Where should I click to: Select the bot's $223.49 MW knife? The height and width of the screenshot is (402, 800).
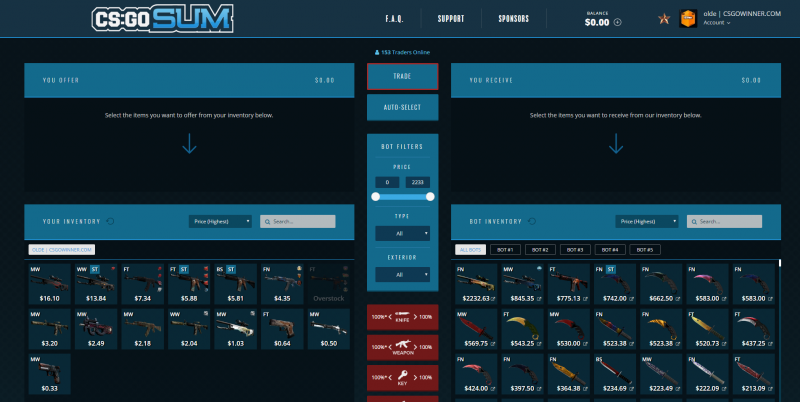point(661,374)
